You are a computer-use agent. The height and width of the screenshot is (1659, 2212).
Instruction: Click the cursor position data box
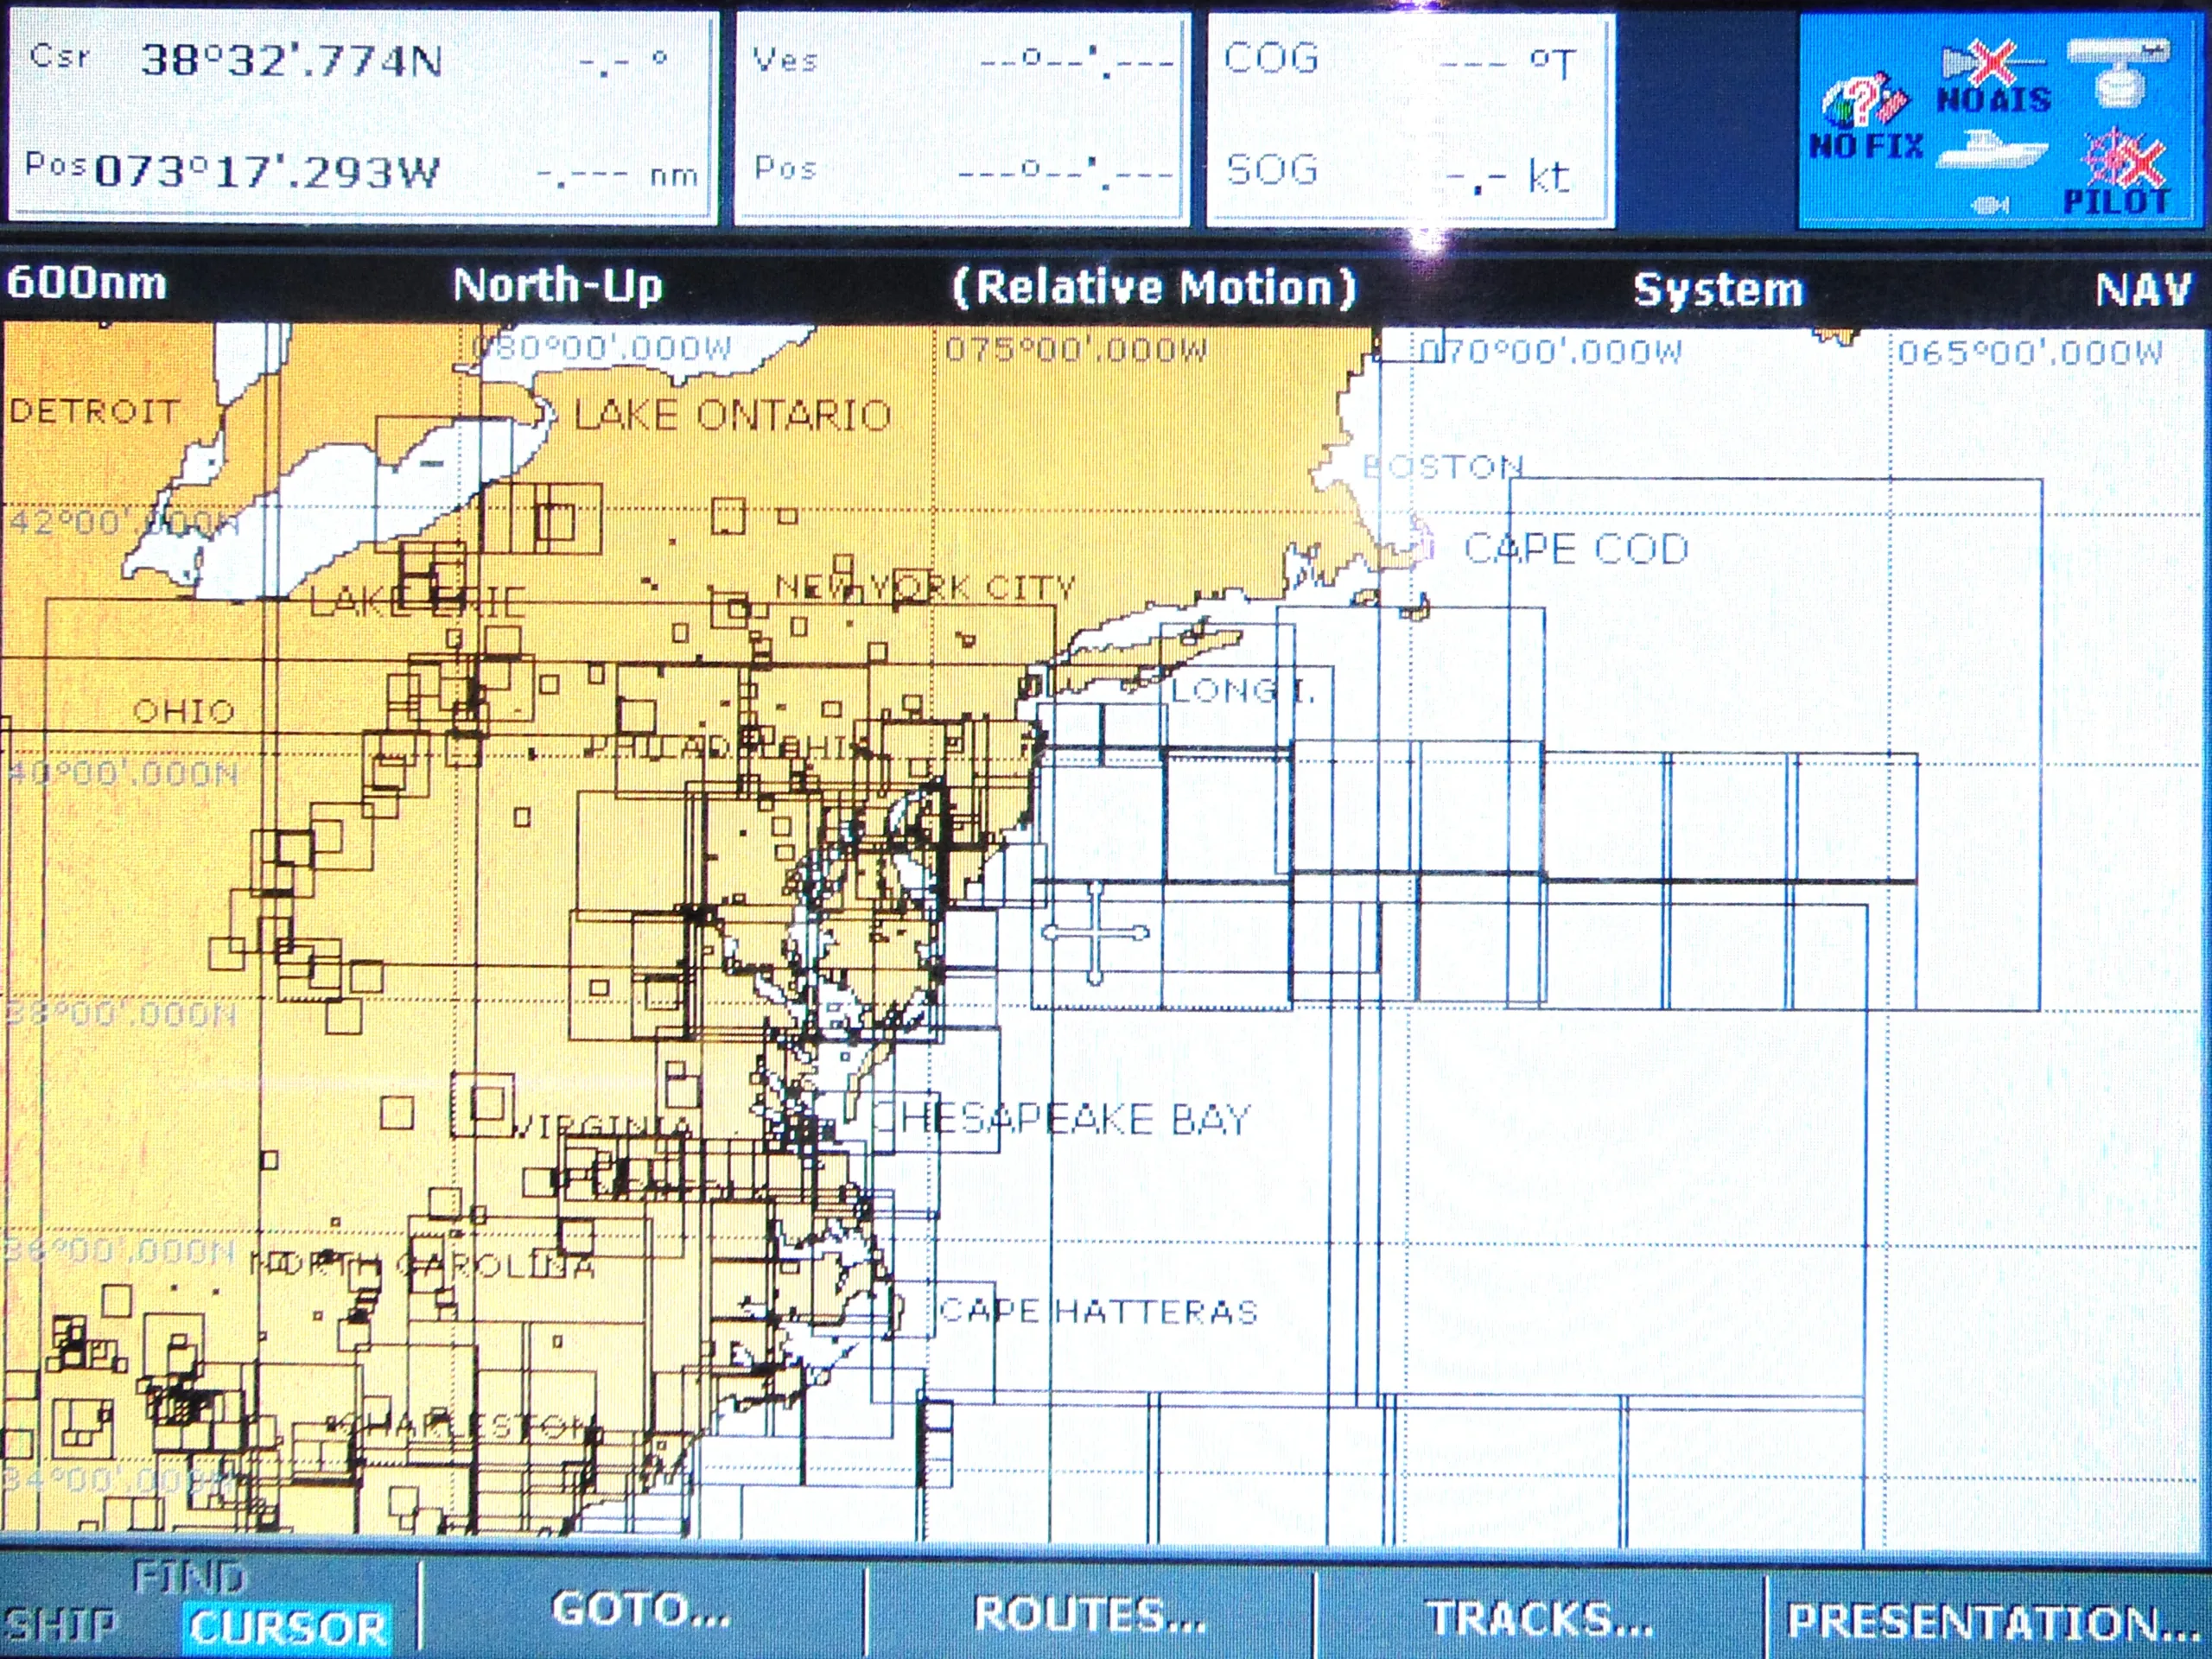coord(360,115)
